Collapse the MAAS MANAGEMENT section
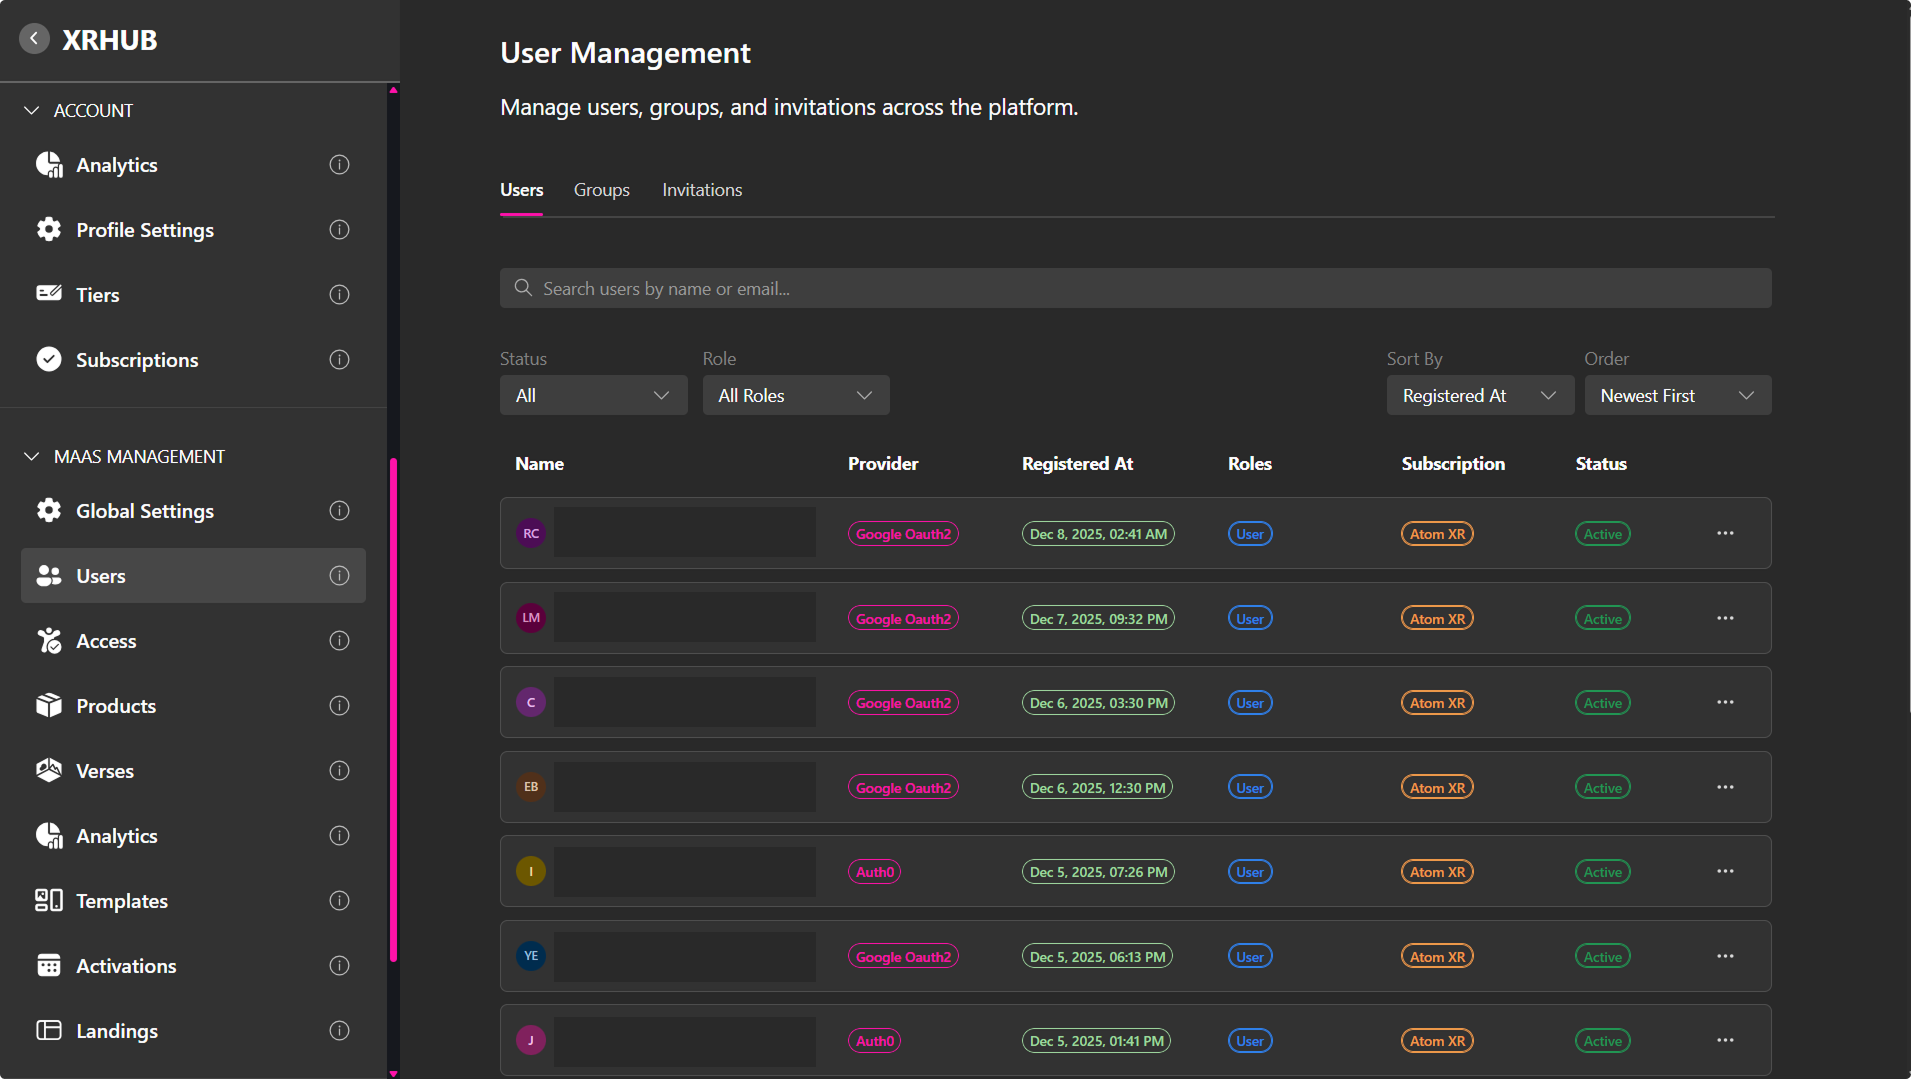This screenshot has width=1911, height=1079. coord(32,456)
